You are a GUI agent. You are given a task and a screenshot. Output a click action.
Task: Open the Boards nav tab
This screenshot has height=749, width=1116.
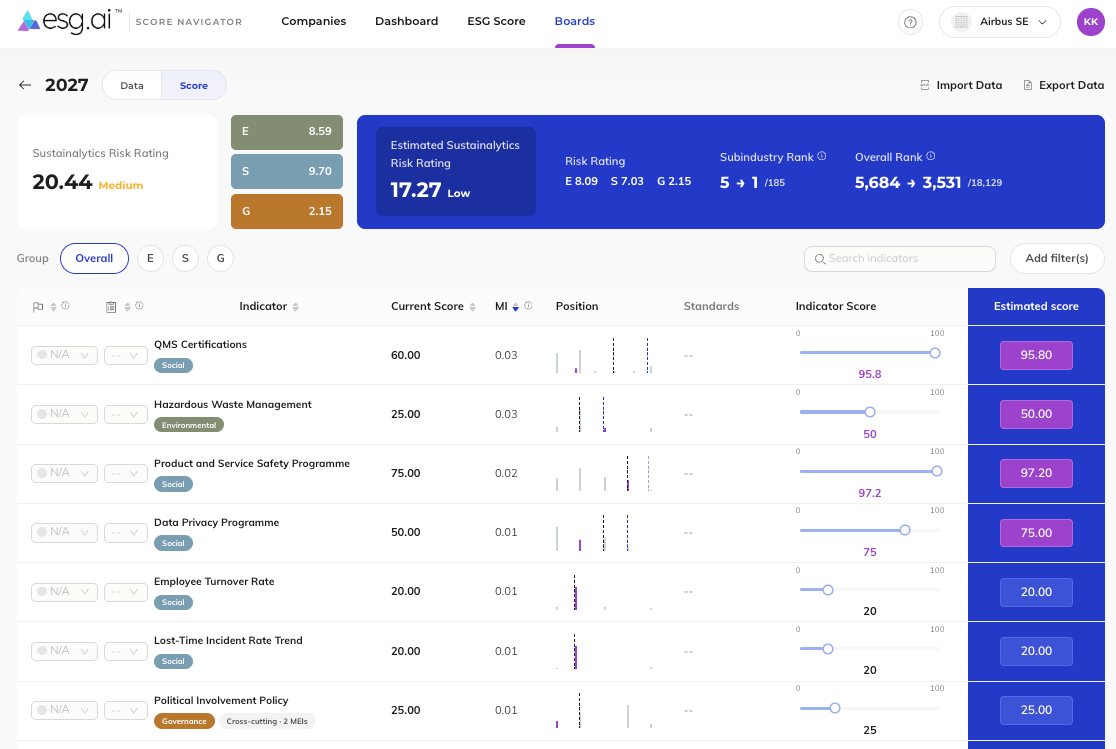click(x=574, y=21)
